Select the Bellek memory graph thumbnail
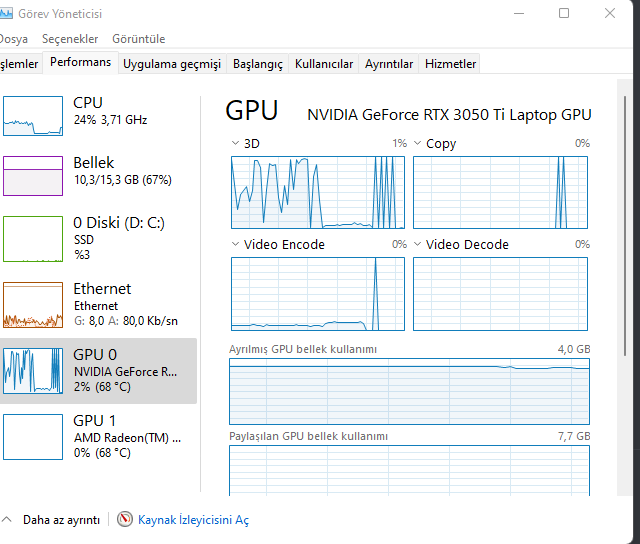Screen dimensions: 640x544 pyautogui.click(x=33, y=176)
